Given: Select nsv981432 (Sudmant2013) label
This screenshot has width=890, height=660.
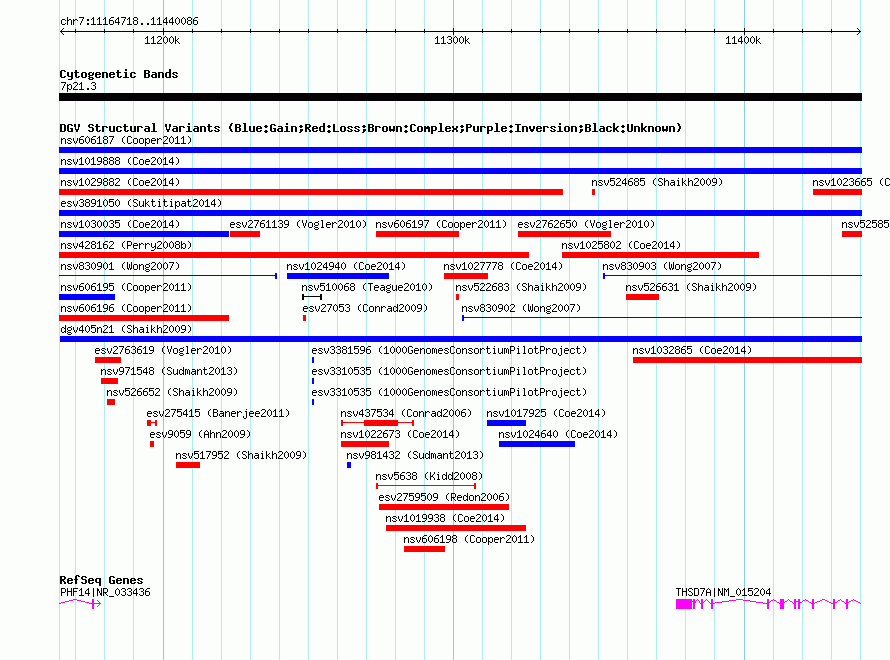Looking at the screenshot, I should (415, 455).
